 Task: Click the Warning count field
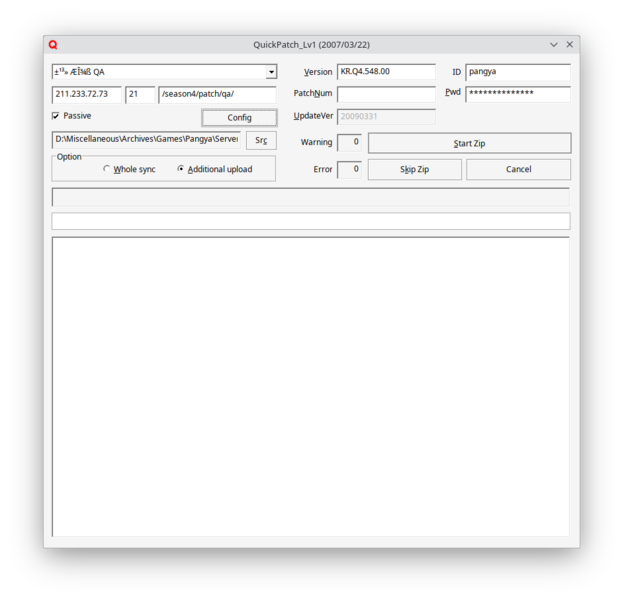[x=349, y=142]
